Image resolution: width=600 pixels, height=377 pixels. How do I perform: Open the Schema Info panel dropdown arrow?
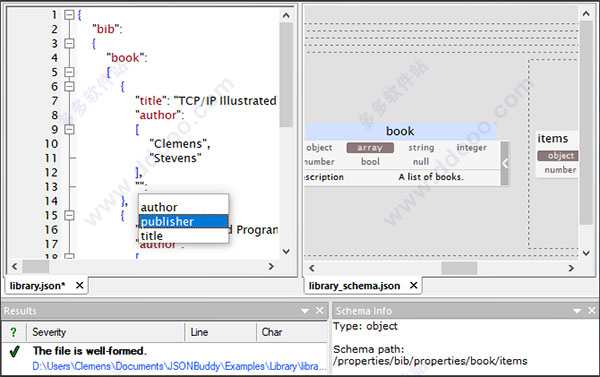coord(577,311)
